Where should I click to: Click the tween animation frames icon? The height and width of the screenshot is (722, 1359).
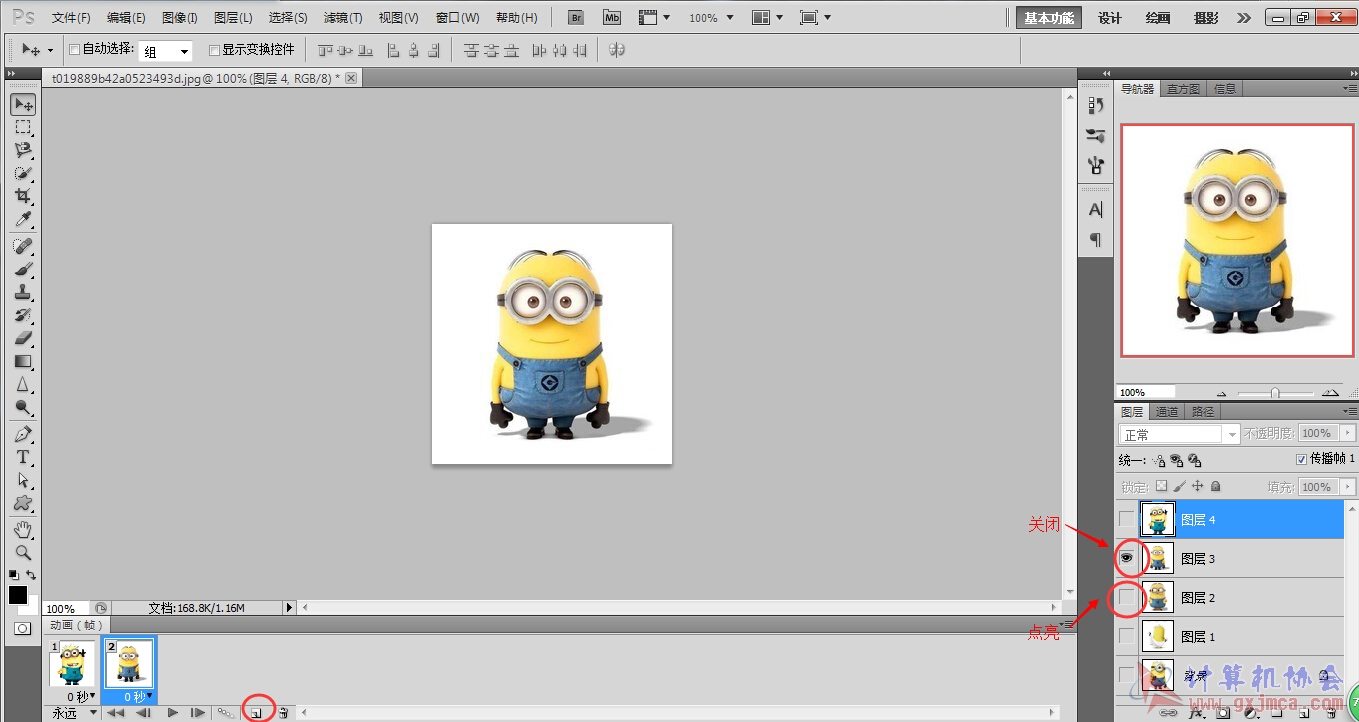click(227, 712)
